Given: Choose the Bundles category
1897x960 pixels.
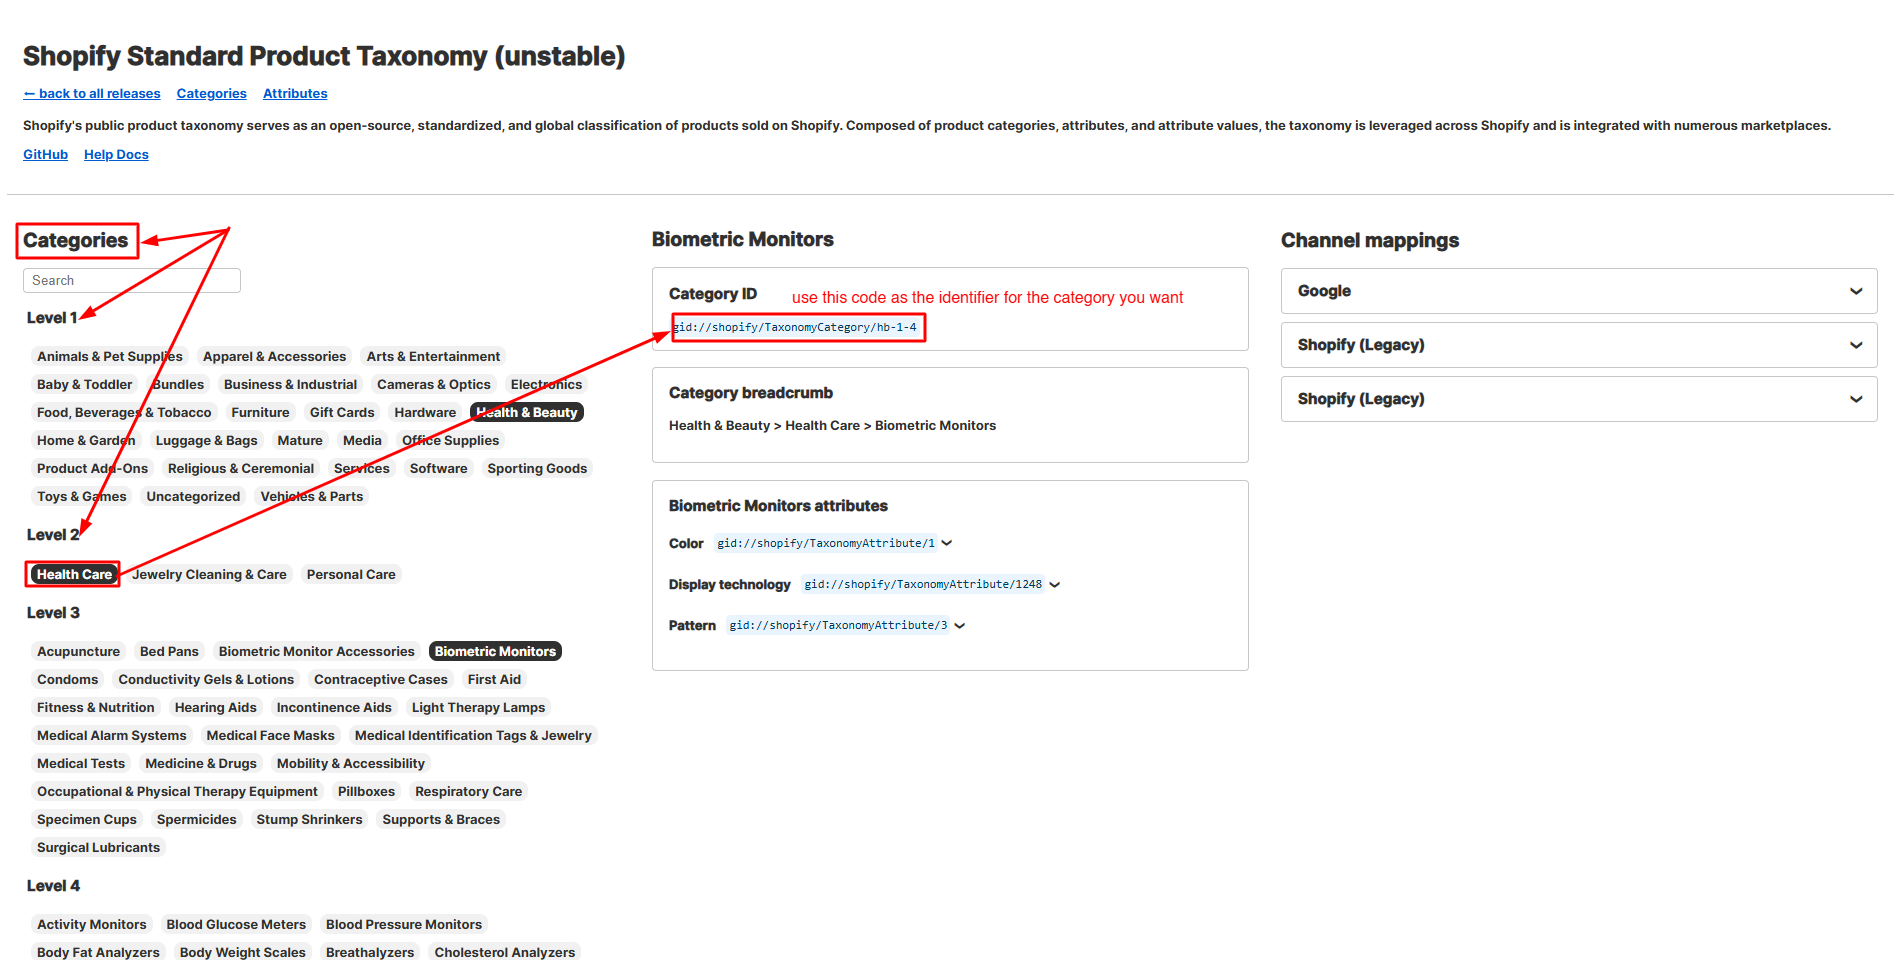Looking at the screenshot, I should (178, 384).
